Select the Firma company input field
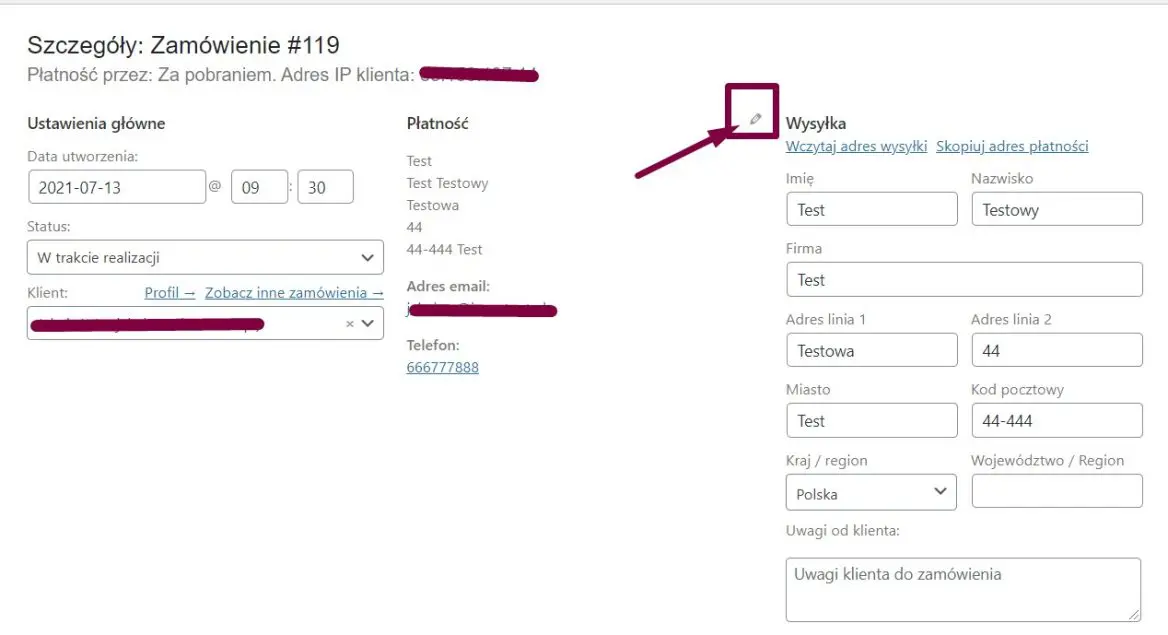1168x635 pixels. [963, 279]
